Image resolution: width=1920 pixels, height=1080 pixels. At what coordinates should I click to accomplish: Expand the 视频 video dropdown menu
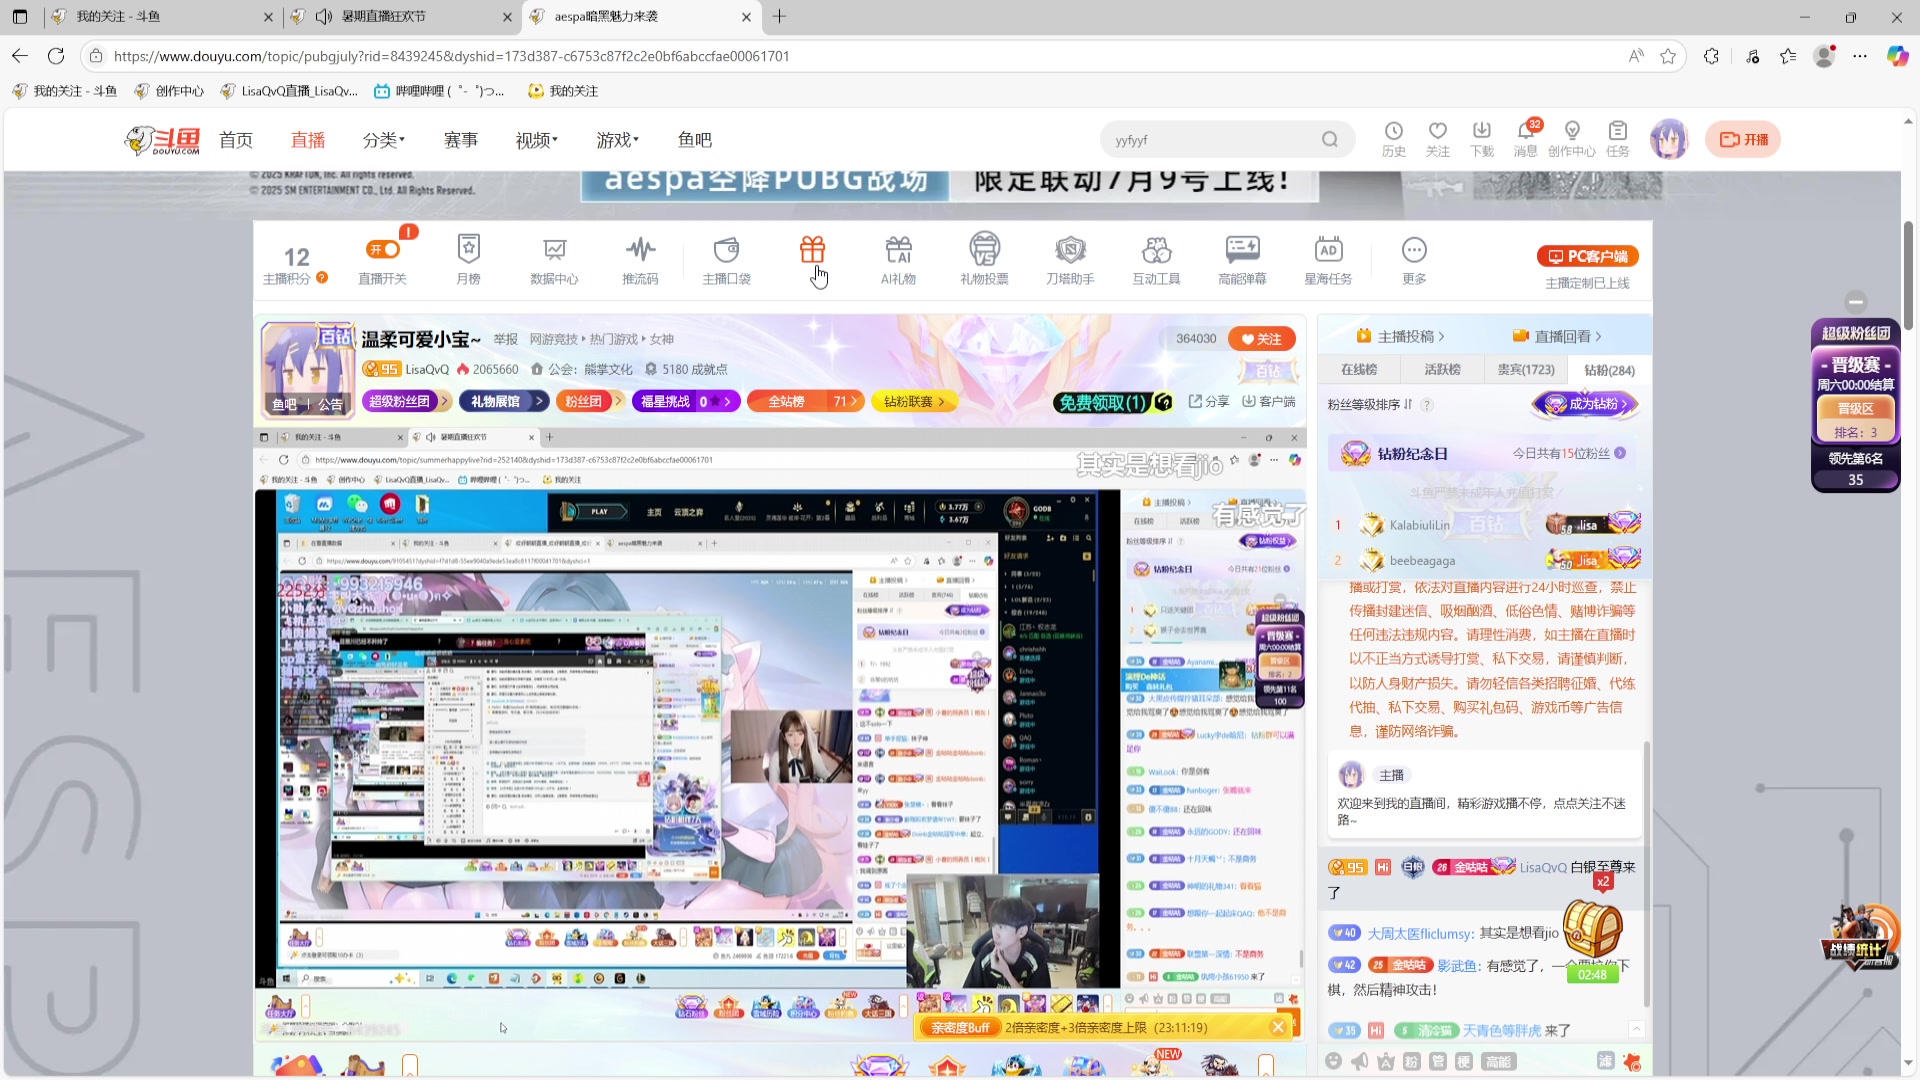537,140
